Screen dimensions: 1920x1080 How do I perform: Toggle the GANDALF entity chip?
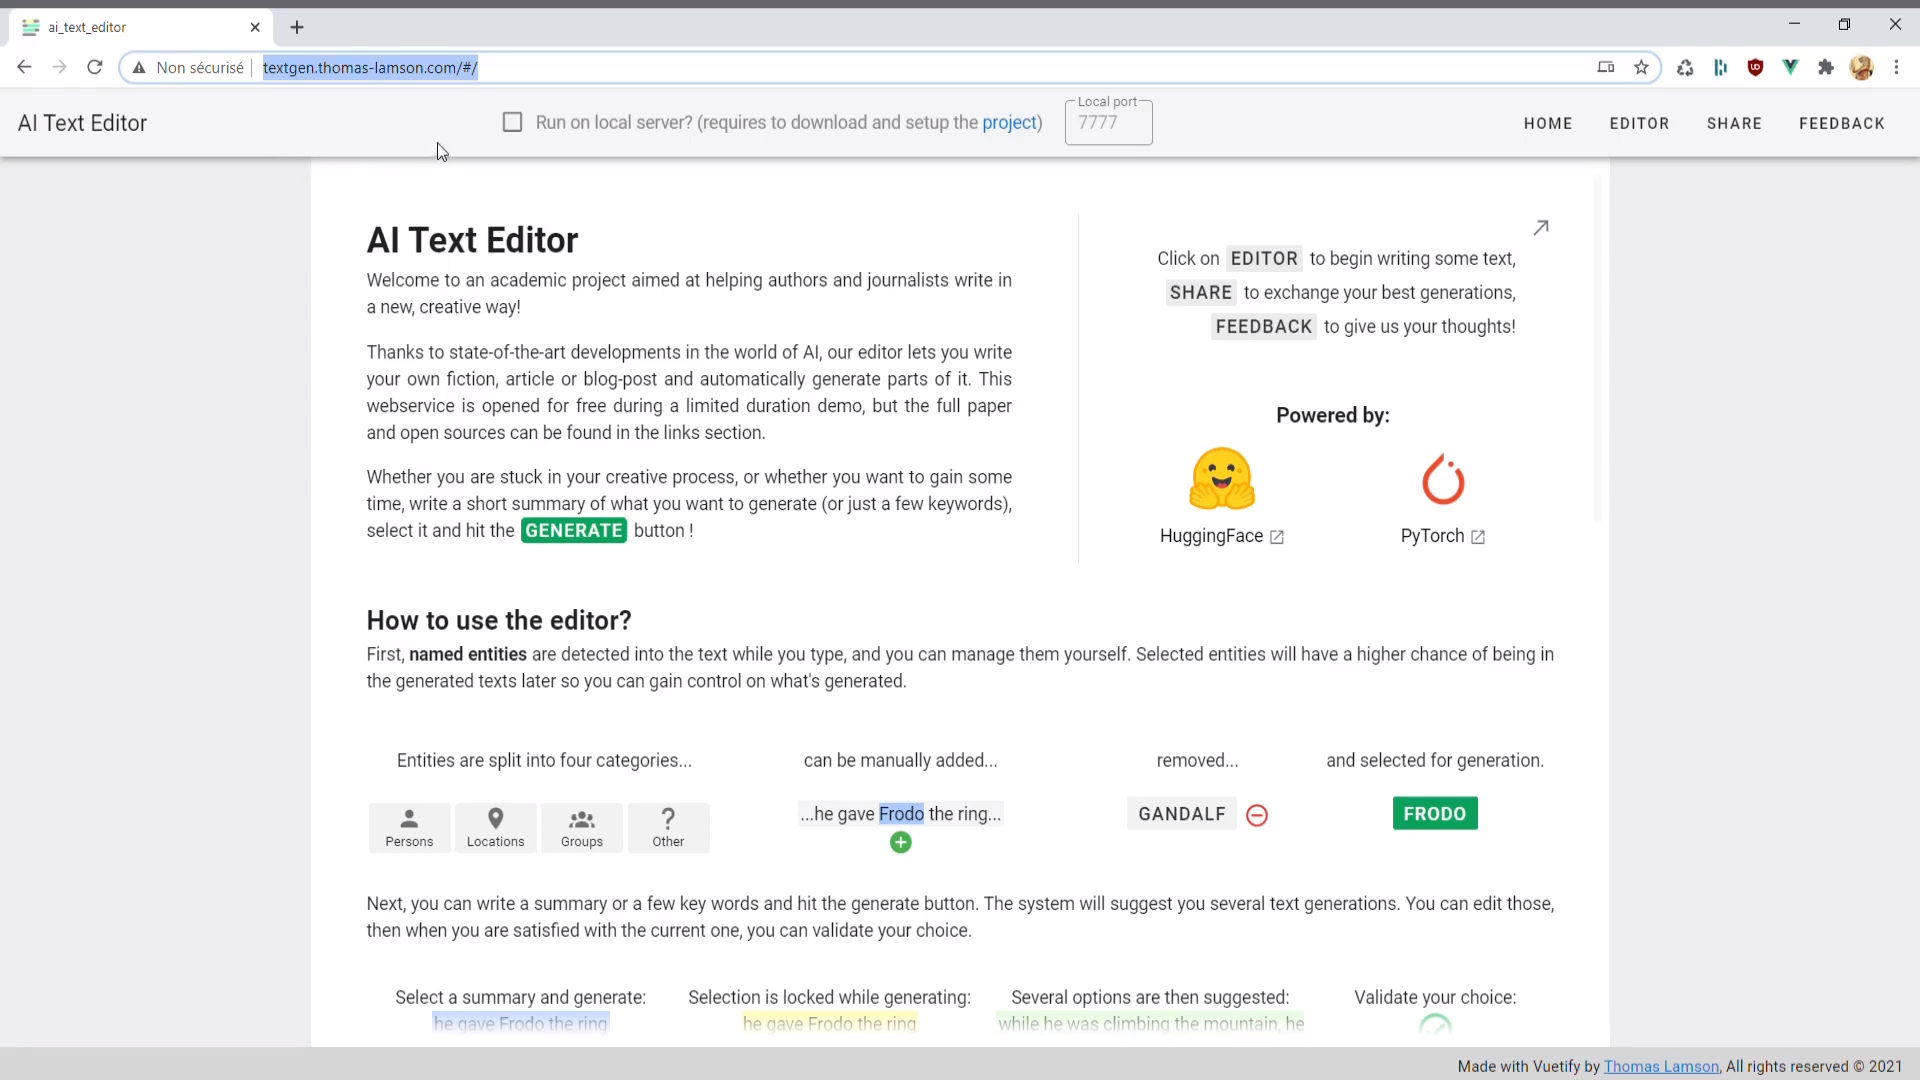point(1181,814)
